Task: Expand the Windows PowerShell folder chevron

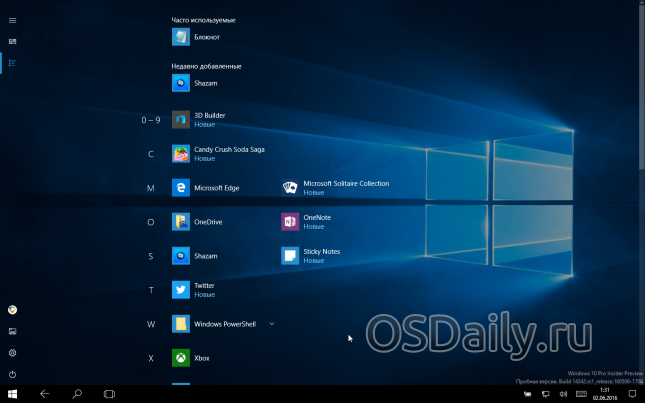Action: coord(272,324)
